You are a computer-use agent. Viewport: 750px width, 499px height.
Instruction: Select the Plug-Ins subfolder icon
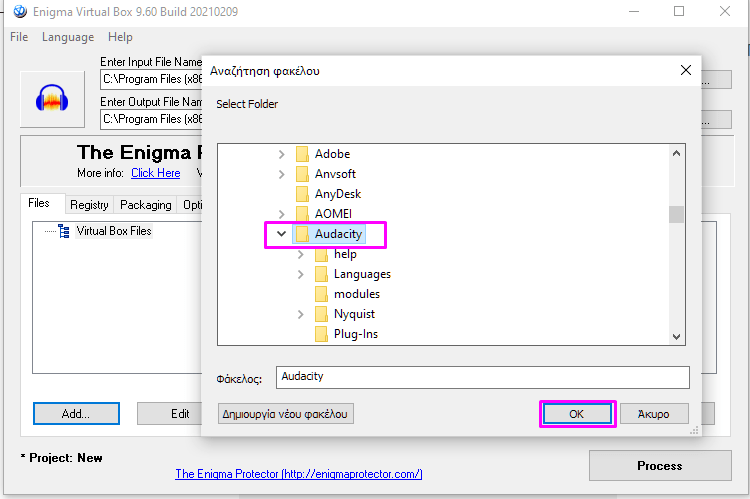(x=321, y=334)
